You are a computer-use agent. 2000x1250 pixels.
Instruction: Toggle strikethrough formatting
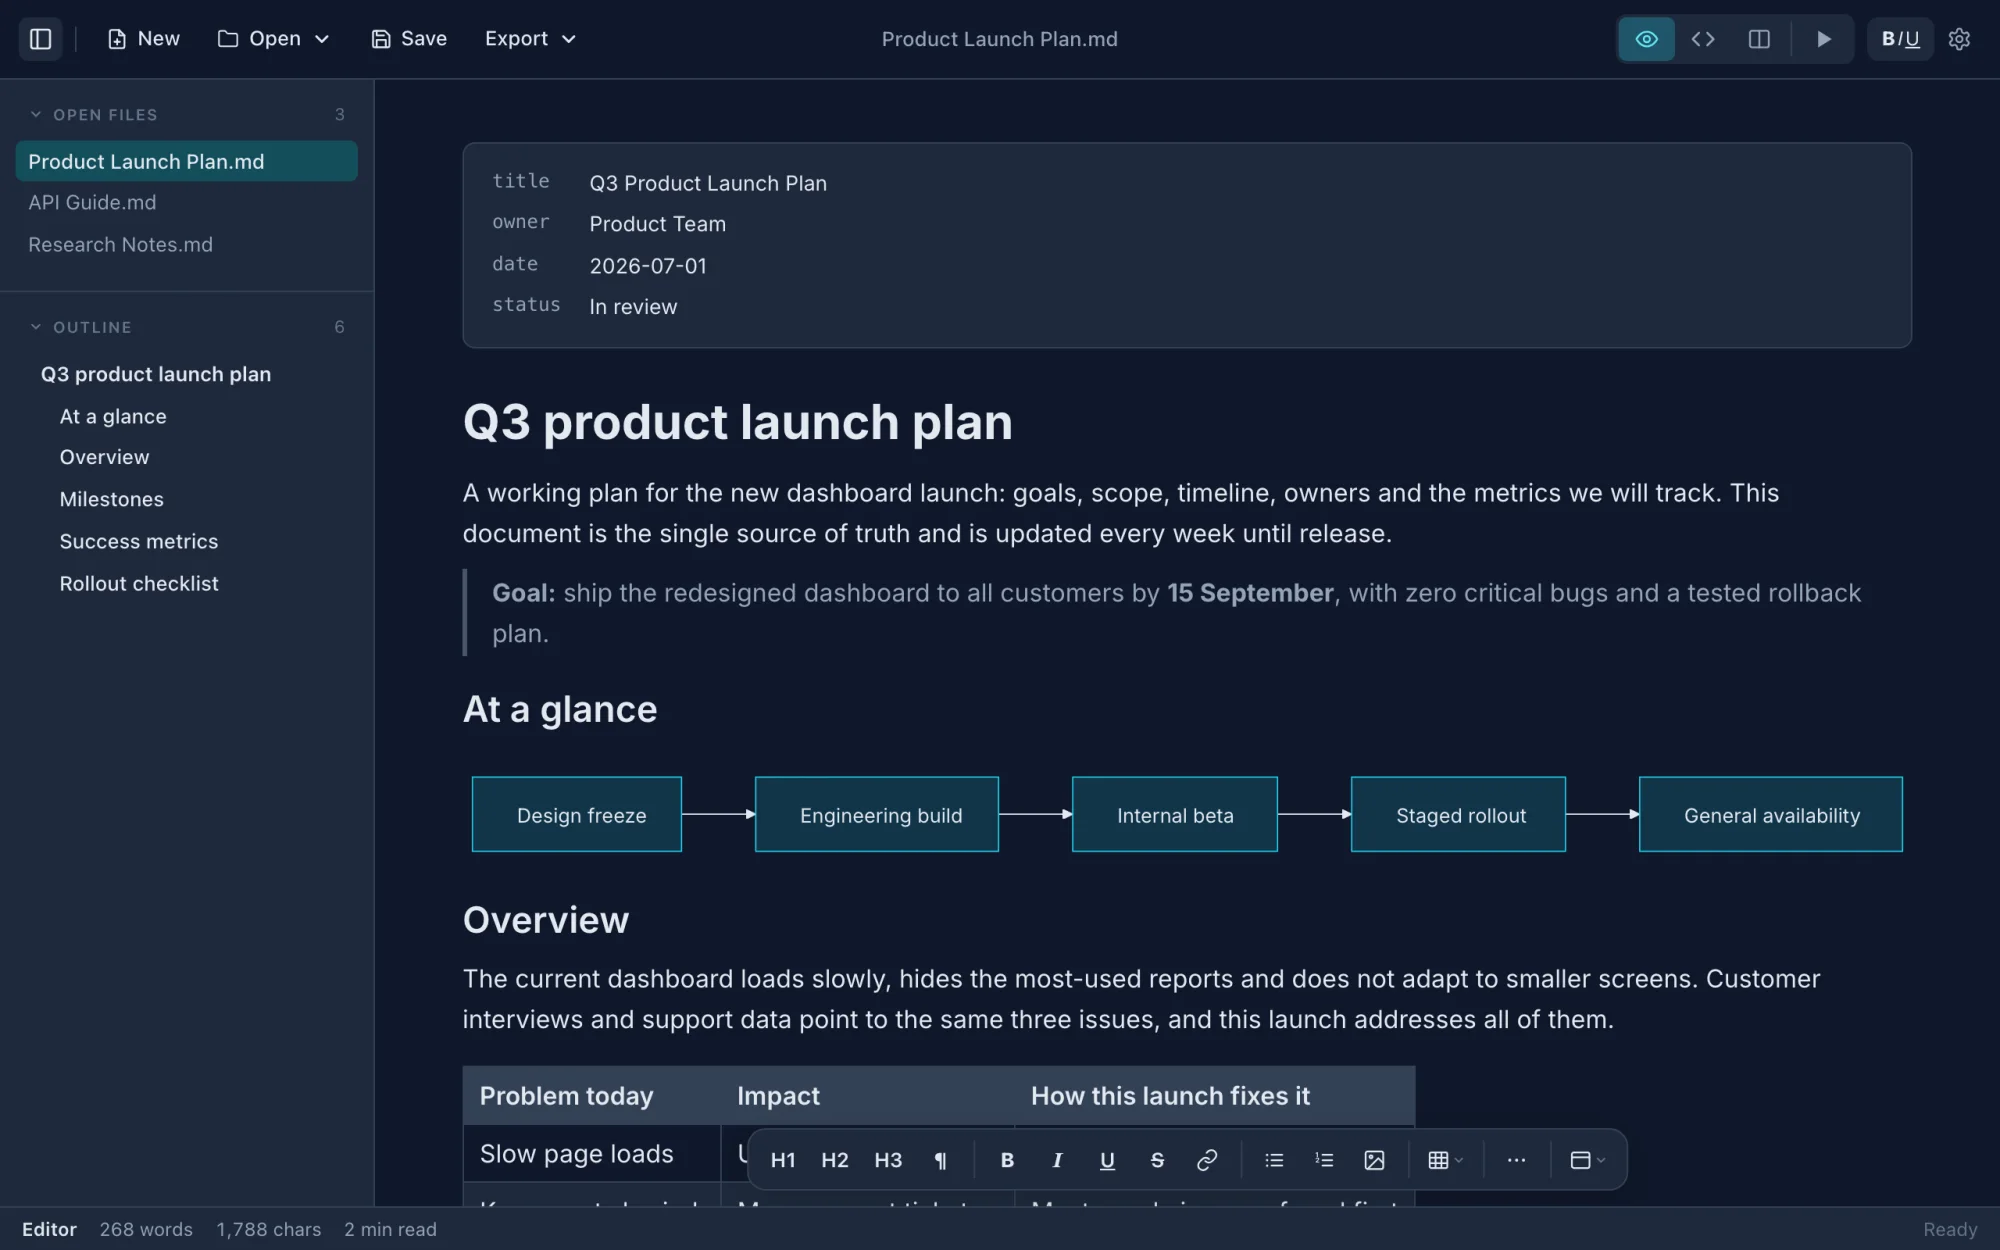1157,1160
